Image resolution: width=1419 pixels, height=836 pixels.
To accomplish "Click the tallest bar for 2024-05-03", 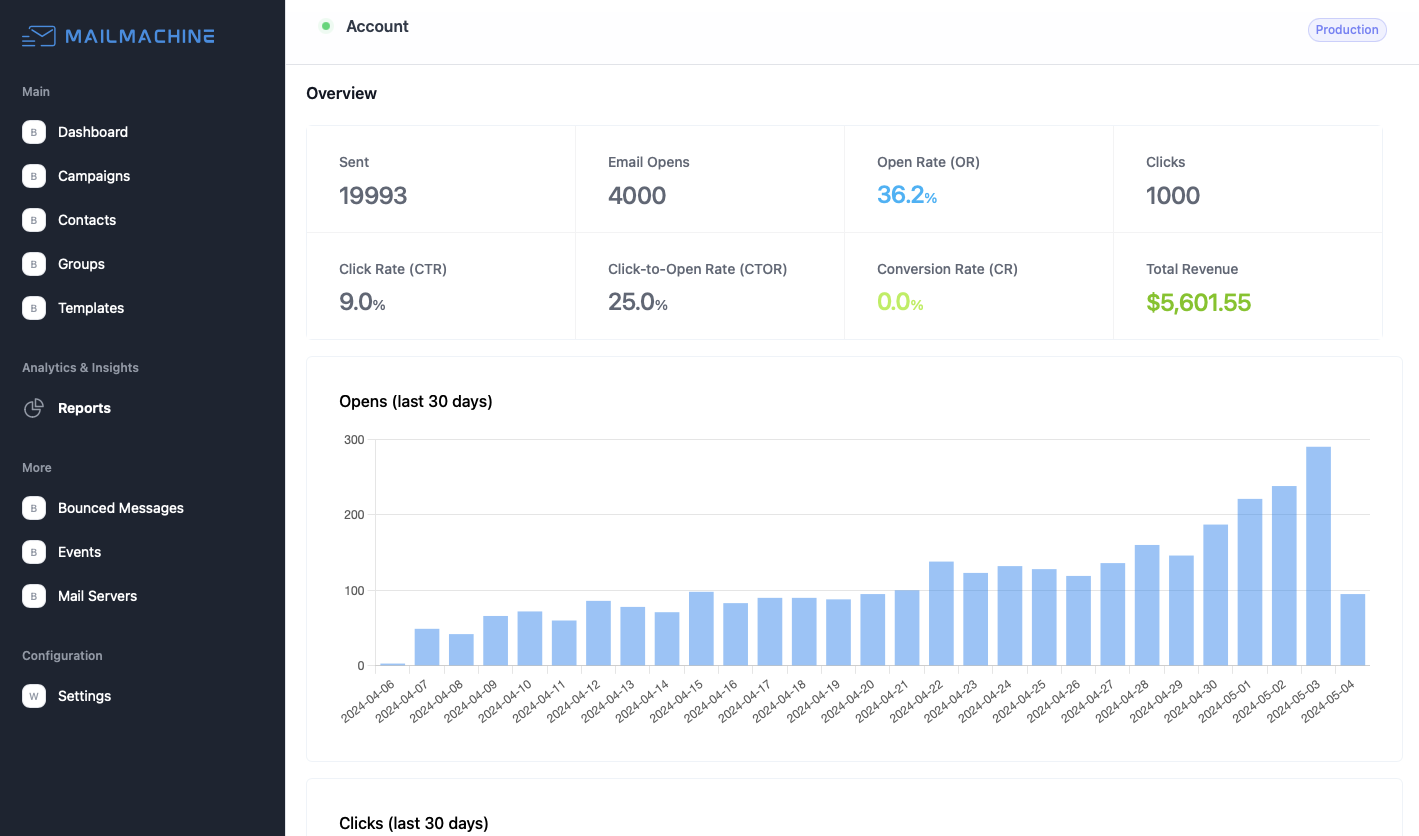I will pyautogui.click(x=1318, y=556).
